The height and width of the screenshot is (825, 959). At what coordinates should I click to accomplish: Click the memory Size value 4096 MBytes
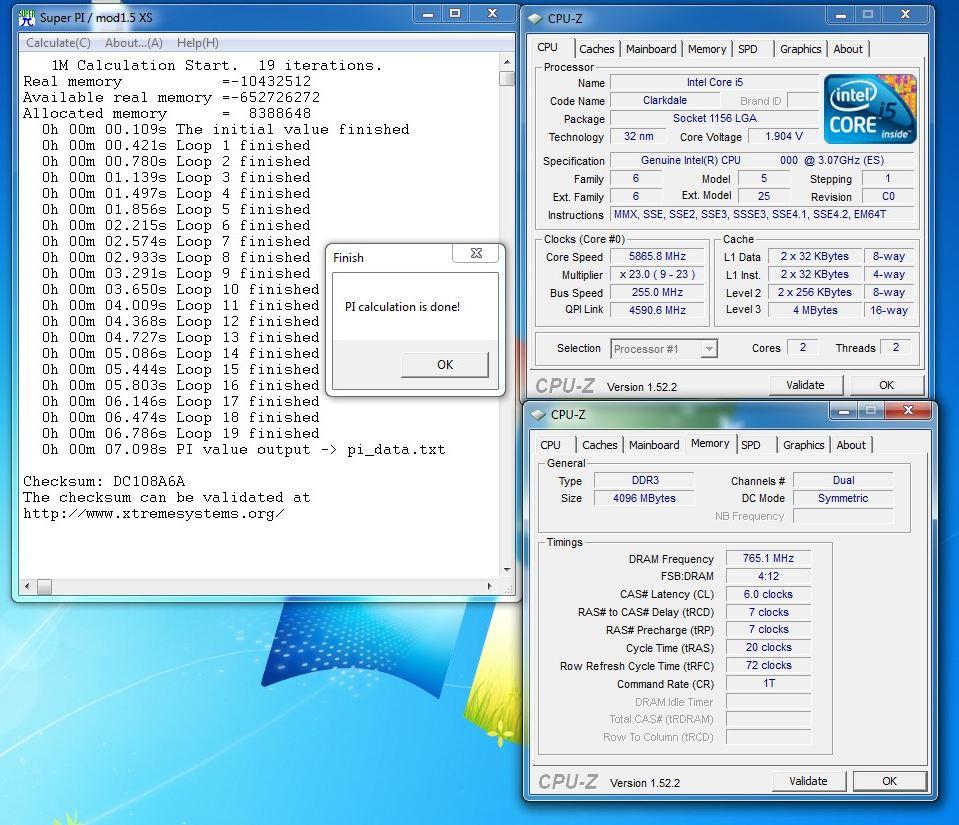tap(644, 498)
